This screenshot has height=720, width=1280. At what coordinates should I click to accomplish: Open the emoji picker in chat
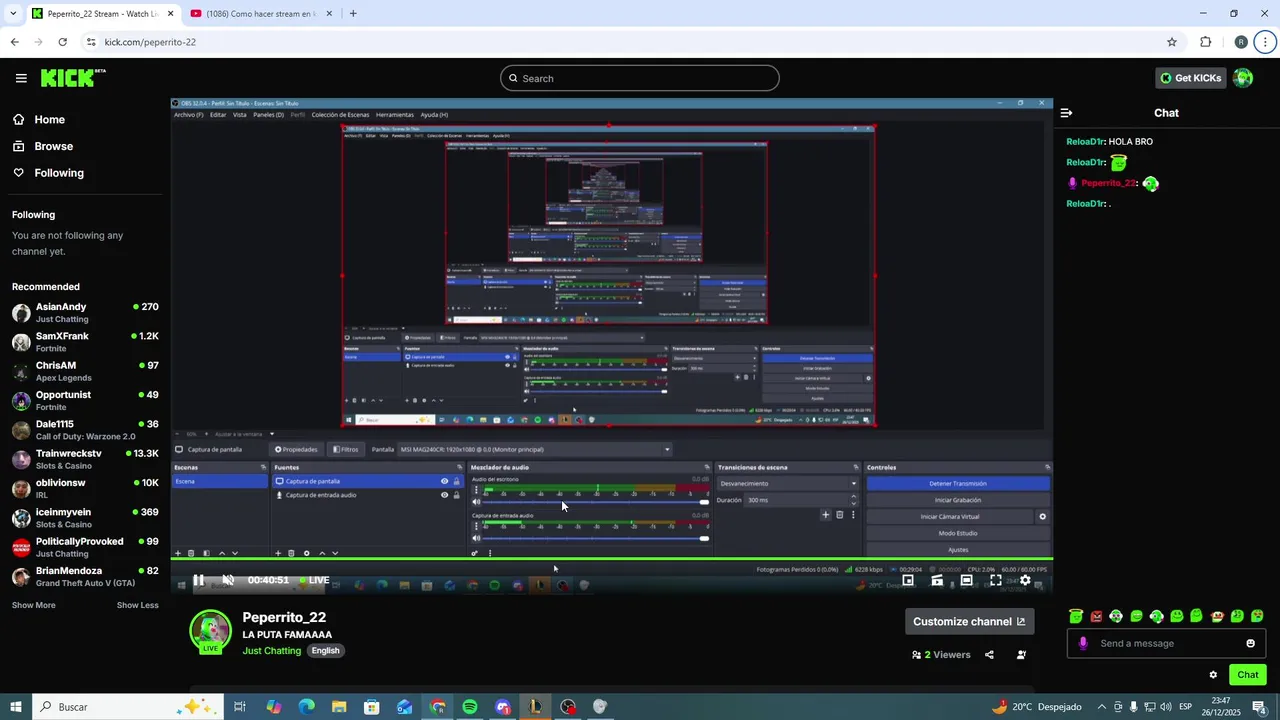click(x=1250, y=643)
